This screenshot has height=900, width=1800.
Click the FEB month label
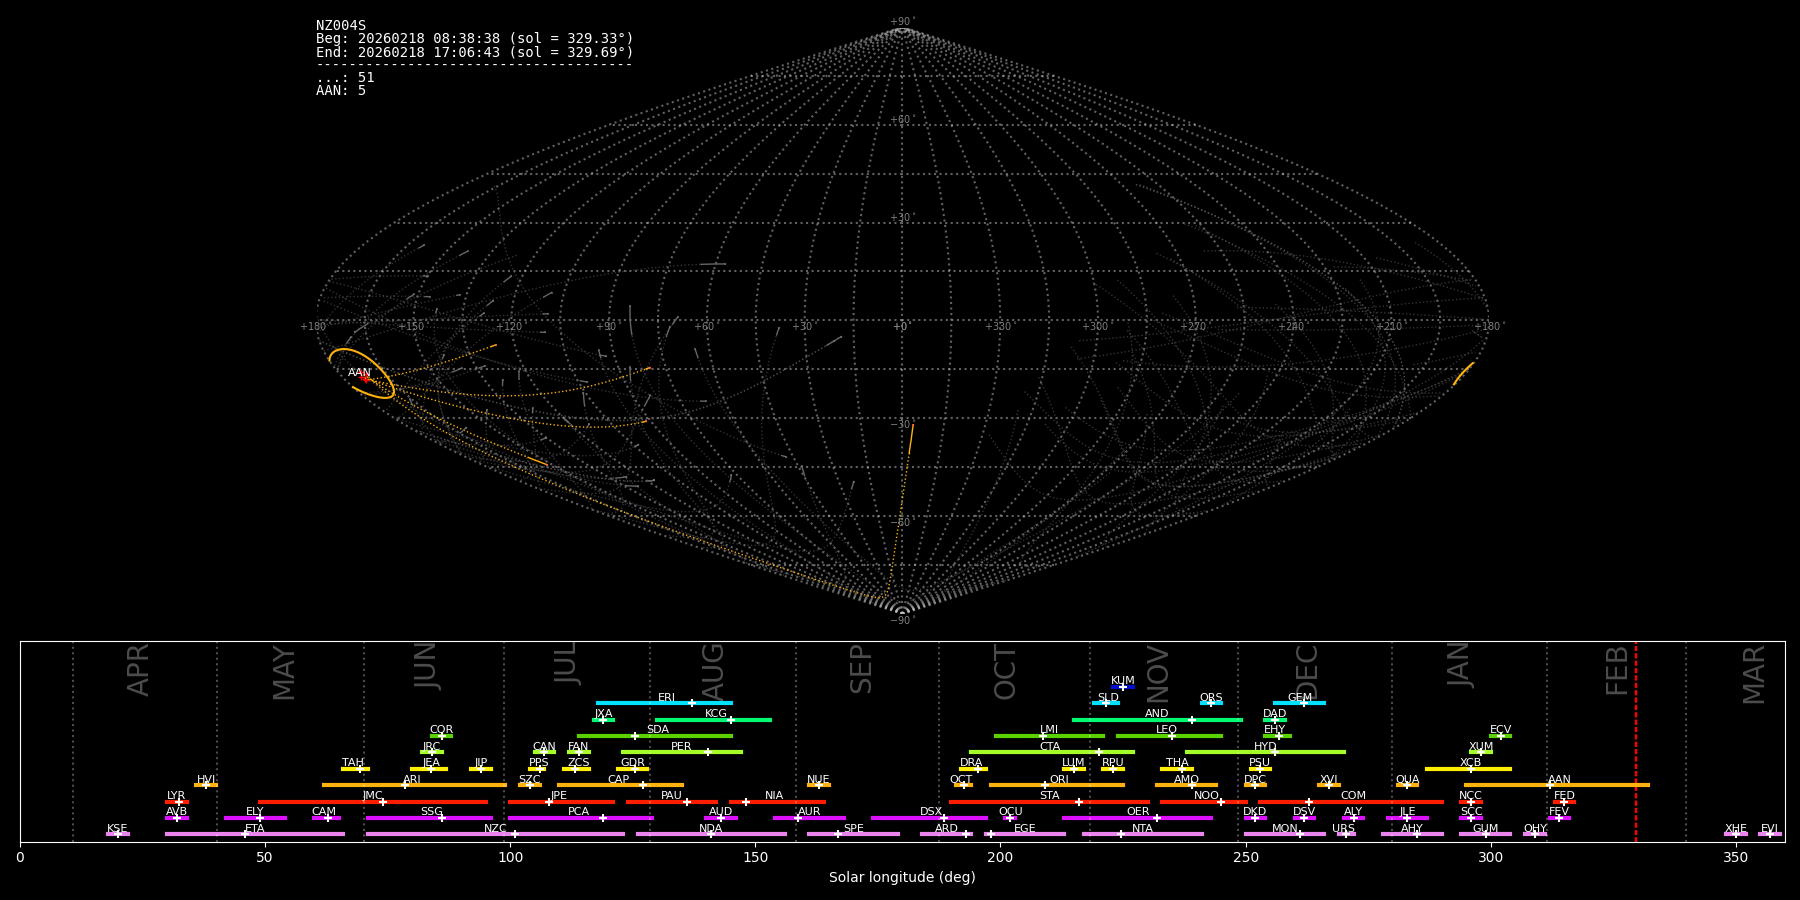1617,670
